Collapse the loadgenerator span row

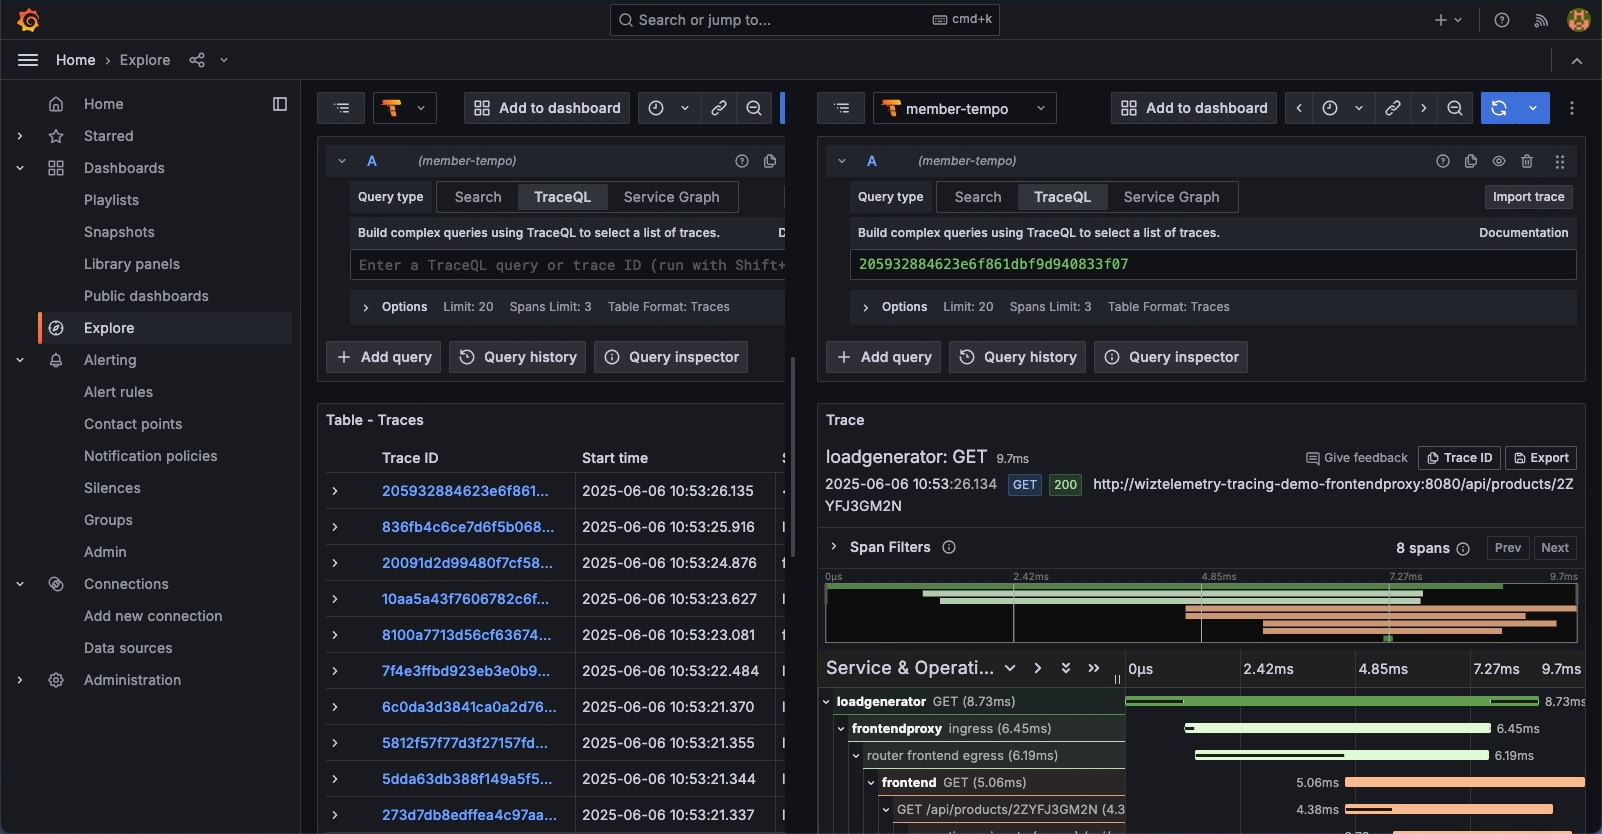827,702
